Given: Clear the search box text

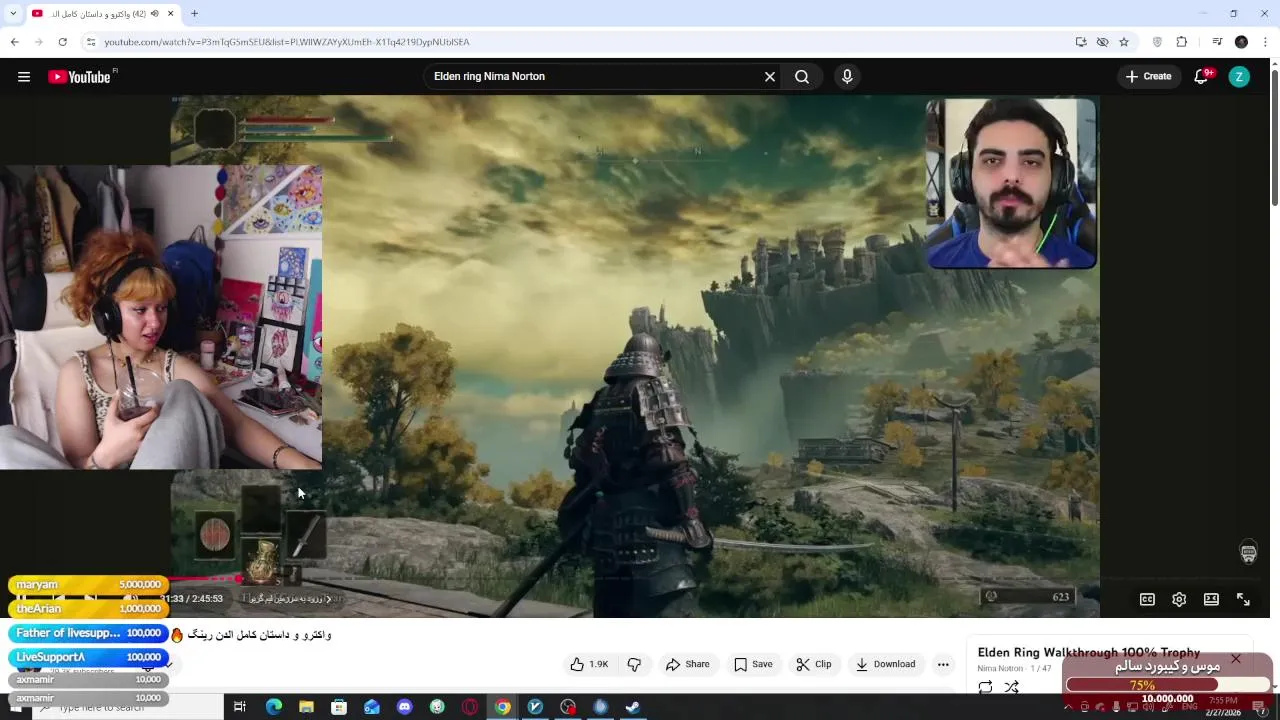Looking at the screenshot, I should 770,76.
